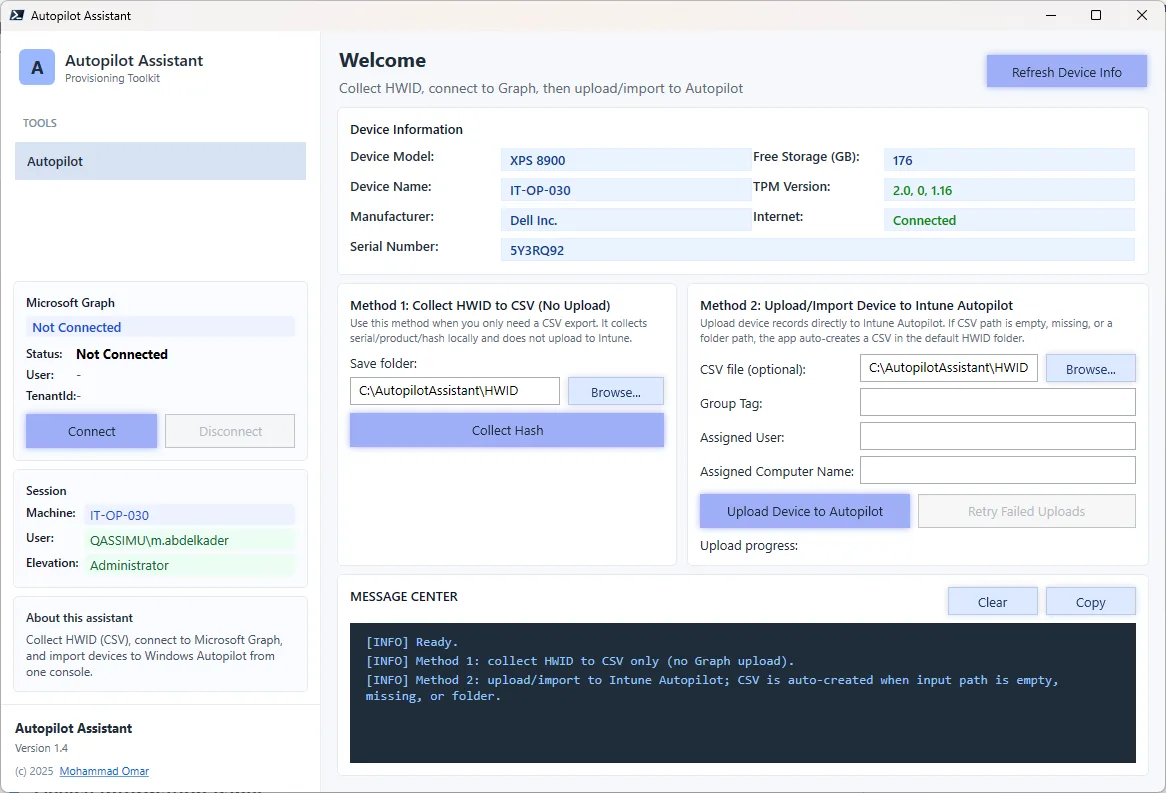Screen dimensions: 1166x793
Task: Copy the Message Center log
Action: point(1090,602)
